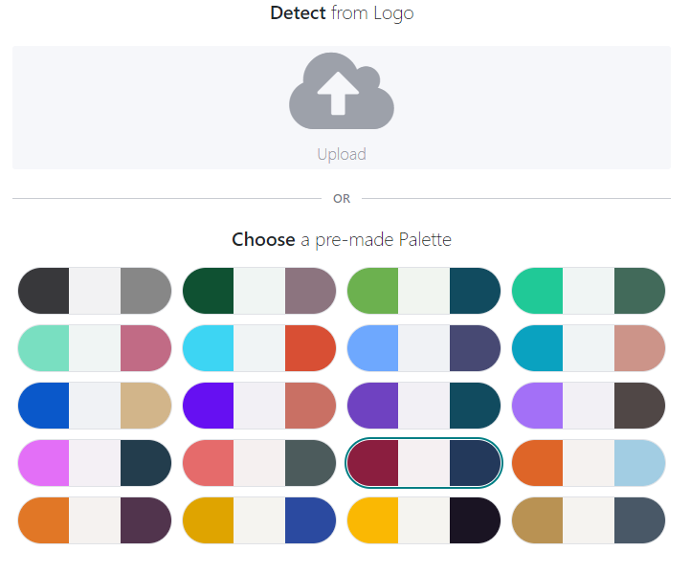Choose the mint and rose pink palette

95,348
